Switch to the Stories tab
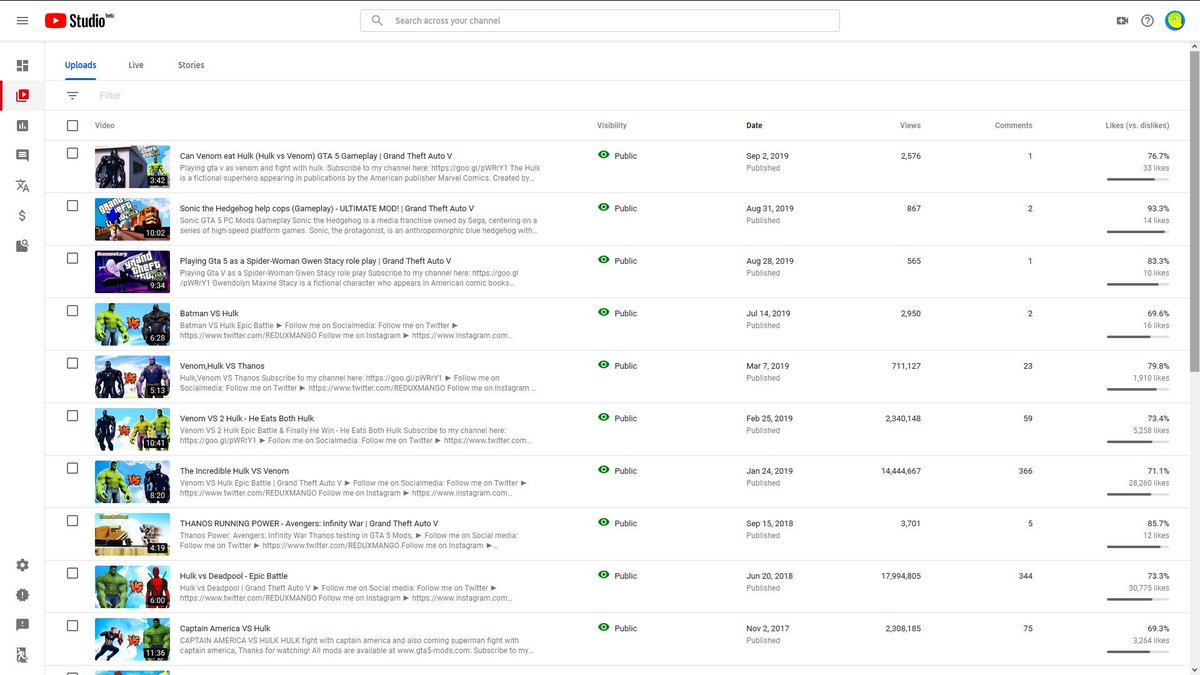1200x675 pixels. click(x=191, y=66)
